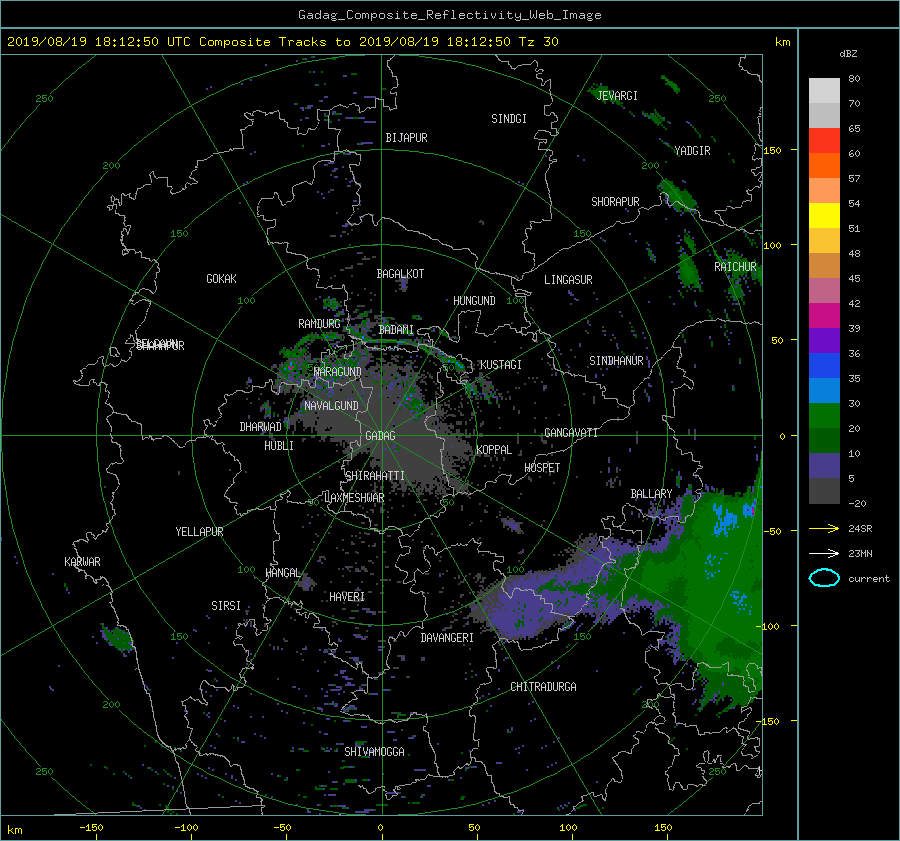Click the HUBLI city label

(279, 445)
